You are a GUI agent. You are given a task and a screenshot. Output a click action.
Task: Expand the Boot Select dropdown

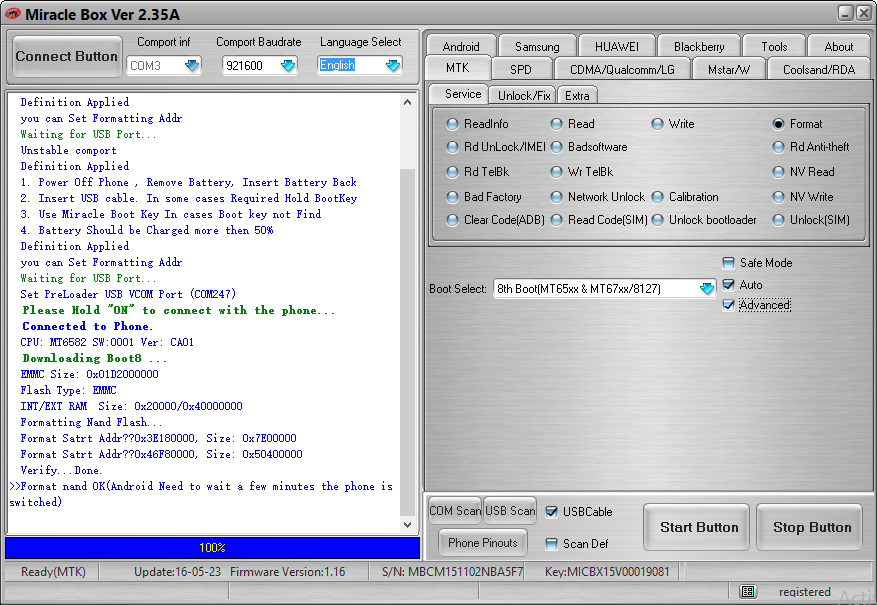pyautogui.click(x=707, y=289)
